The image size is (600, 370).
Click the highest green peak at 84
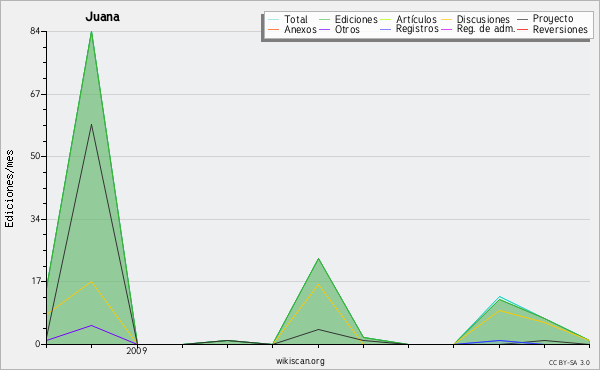pyautogui.click(x=91, y=32)
